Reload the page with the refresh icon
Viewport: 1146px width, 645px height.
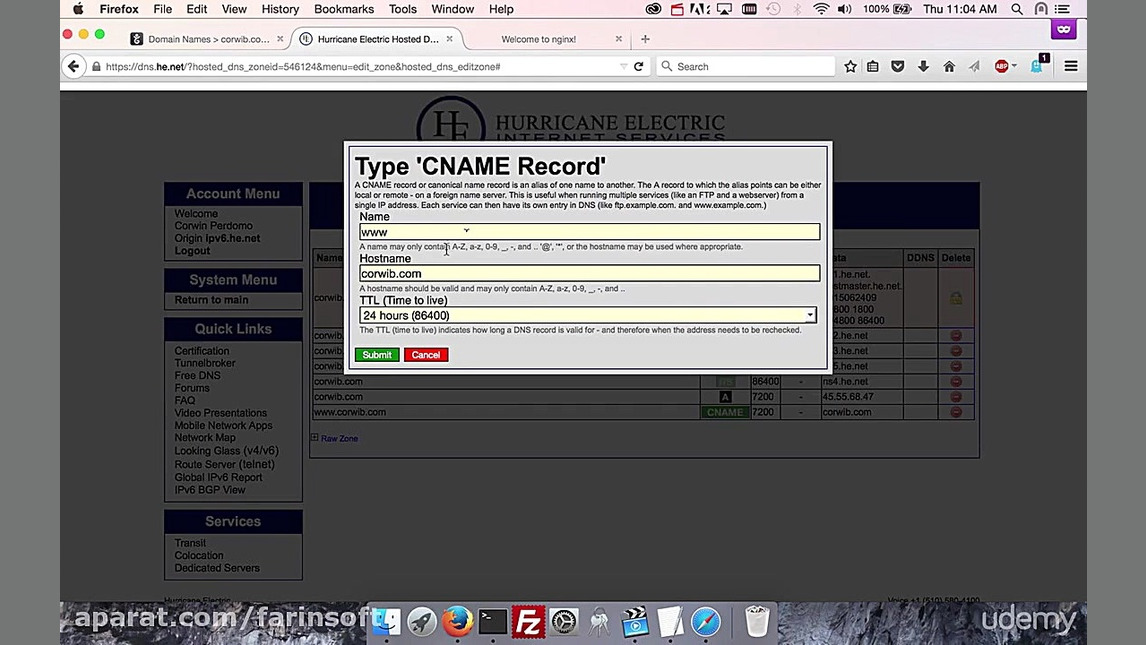tap(638, 66)
